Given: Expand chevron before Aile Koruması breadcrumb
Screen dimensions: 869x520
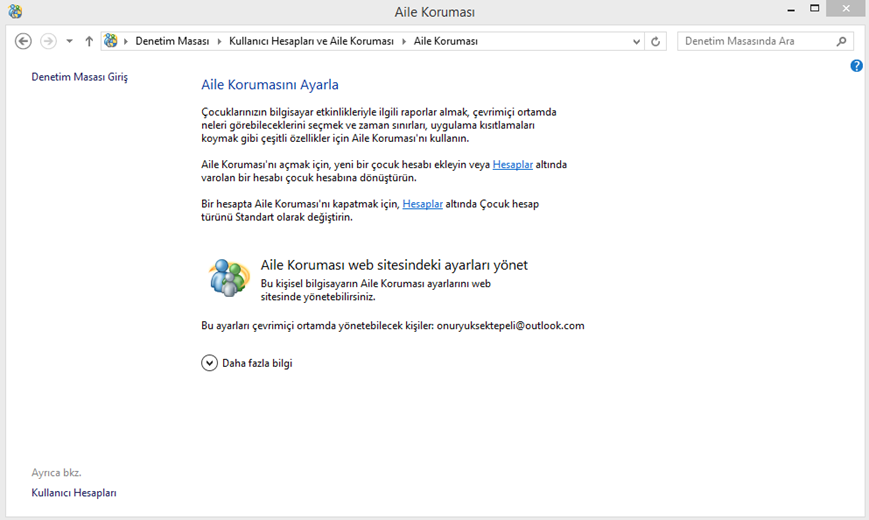Looking at the screenshot, I should [x=404, y=42].
